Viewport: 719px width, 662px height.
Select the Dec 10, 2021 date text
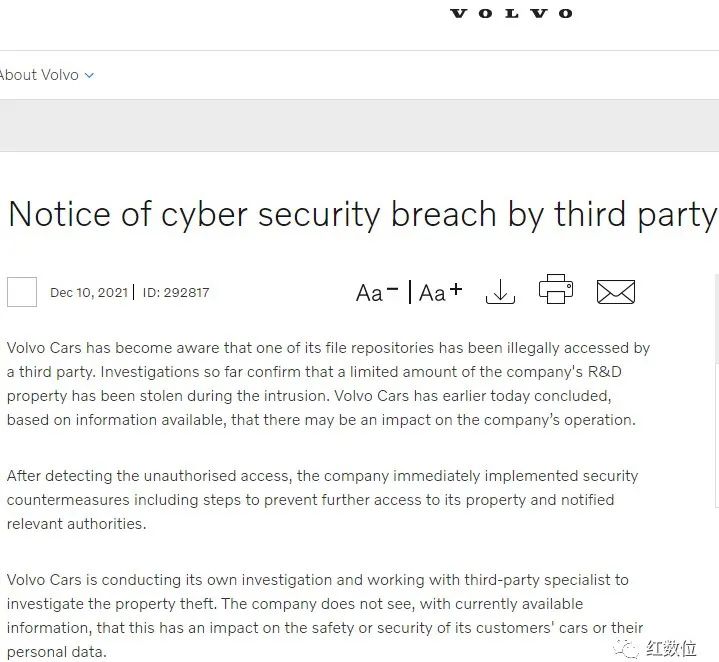pos(89,292)
